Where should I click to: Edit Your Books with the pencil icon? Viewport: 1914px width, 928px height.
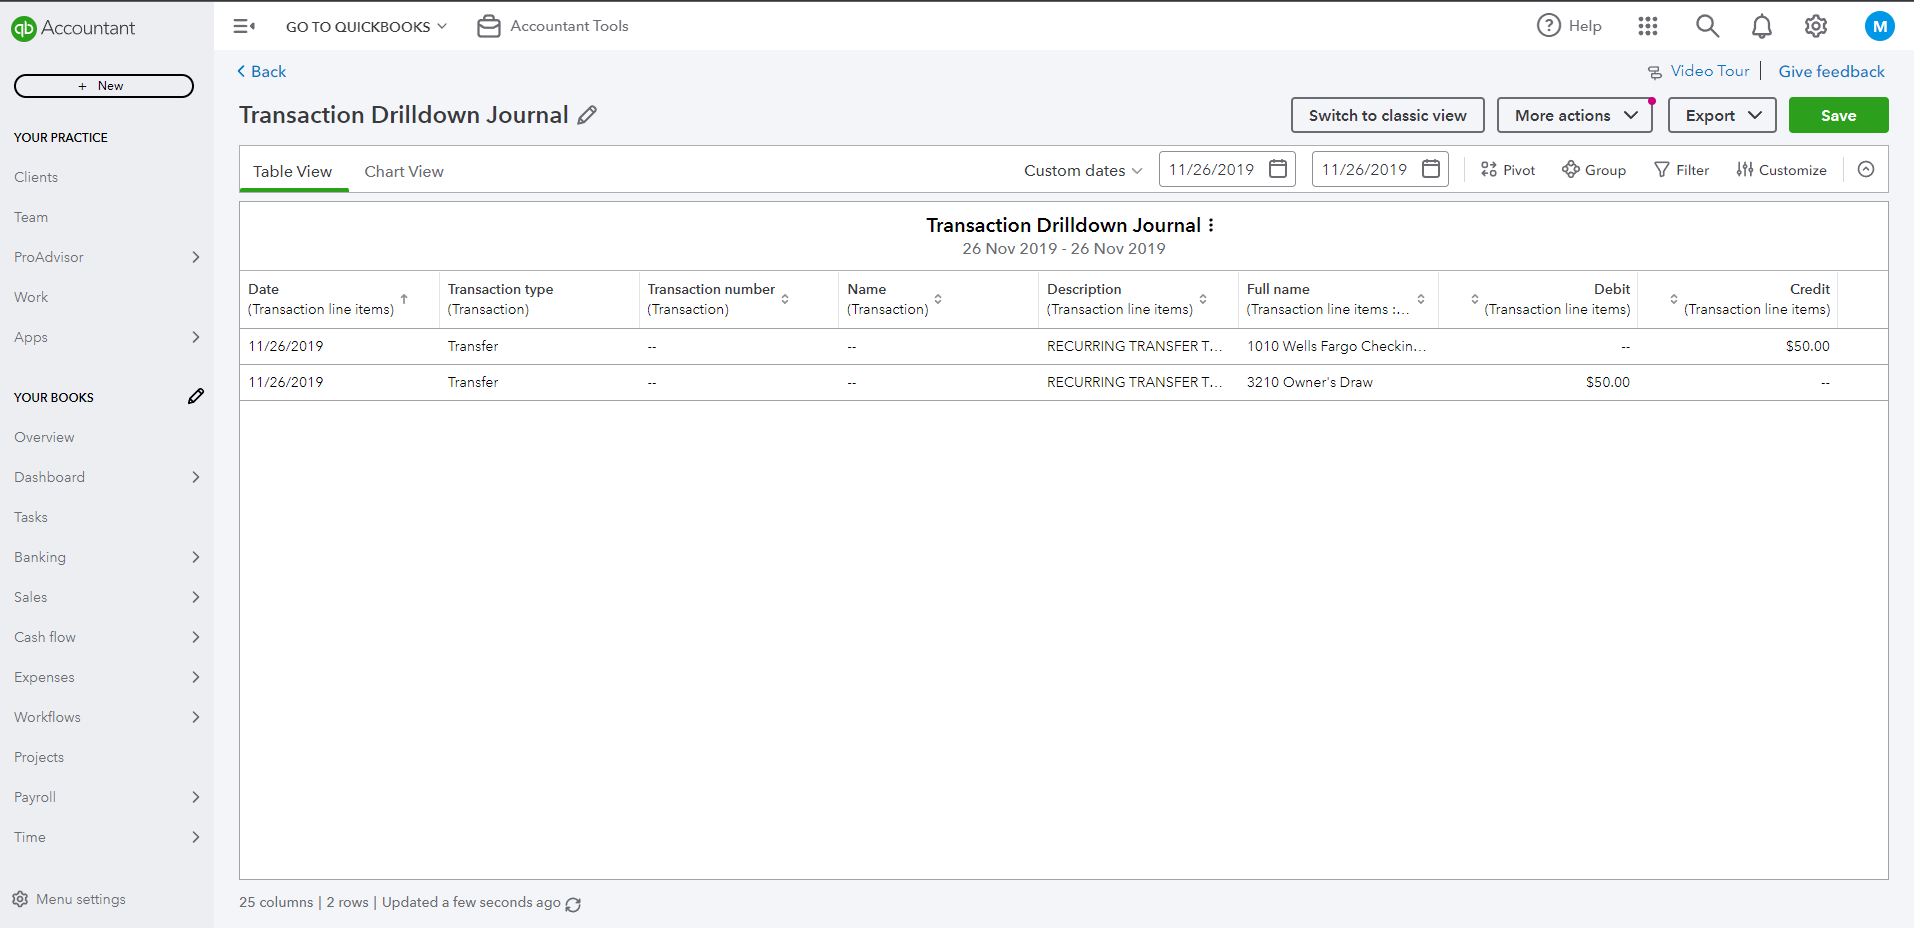(x=196, y=396)
